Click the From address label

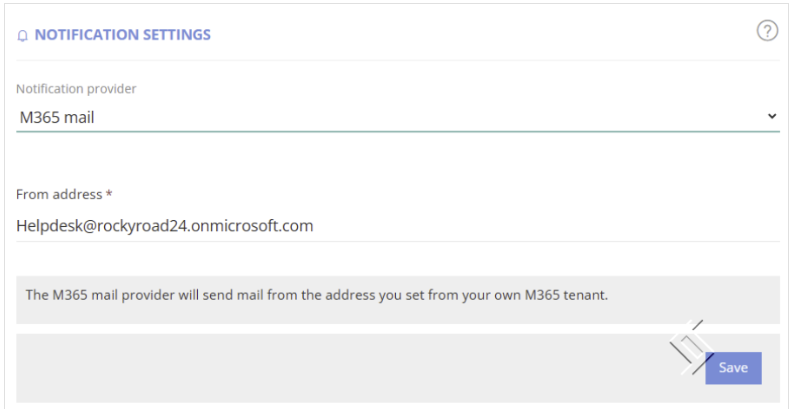coord(59,195)
